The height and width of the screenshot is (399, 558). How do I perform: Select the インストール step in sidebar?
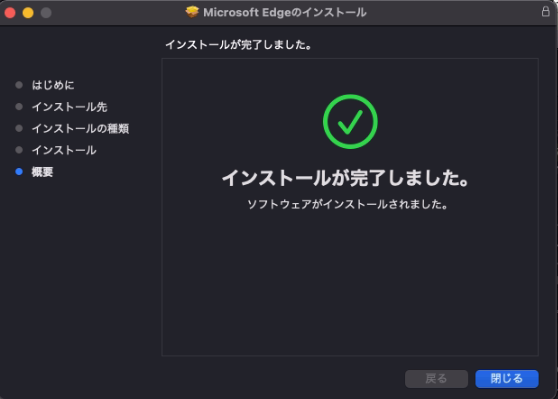point(64,150)
